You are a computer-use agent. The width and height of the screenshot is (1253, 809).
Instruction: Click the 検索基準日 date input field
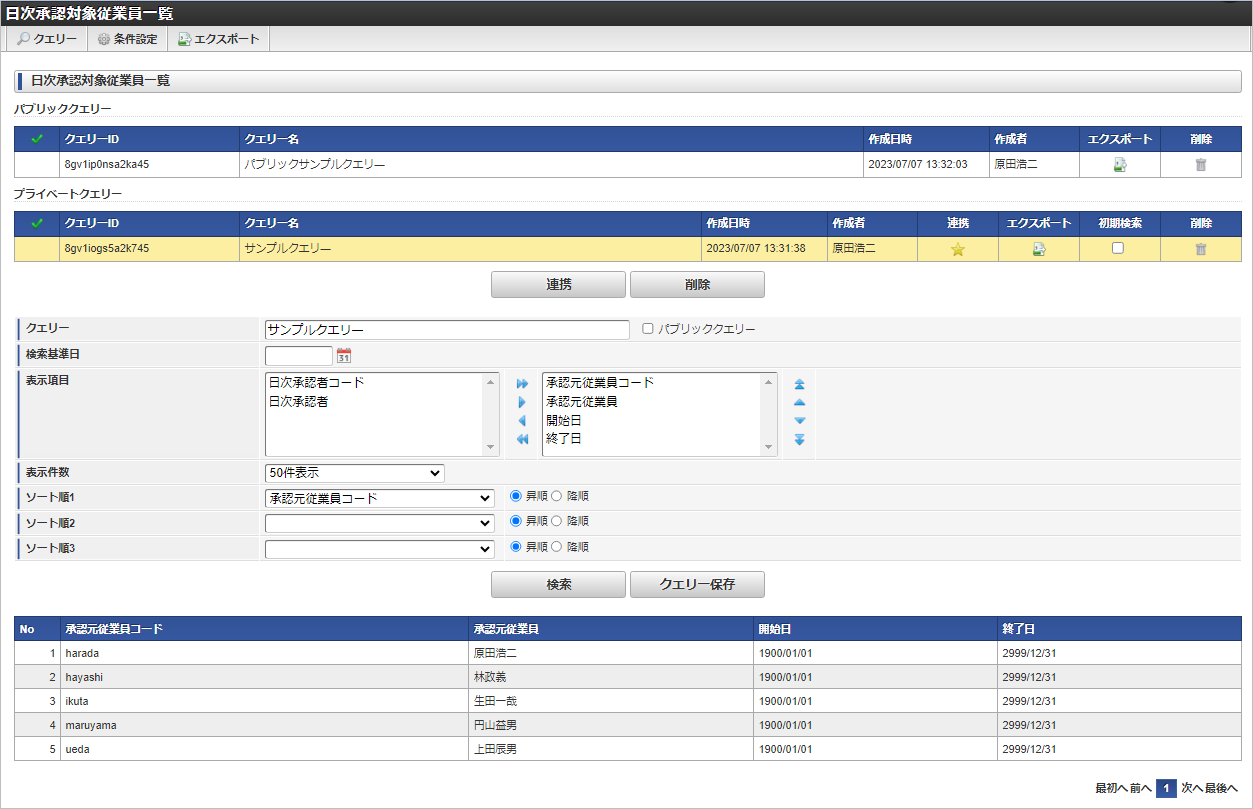point(298,356)
